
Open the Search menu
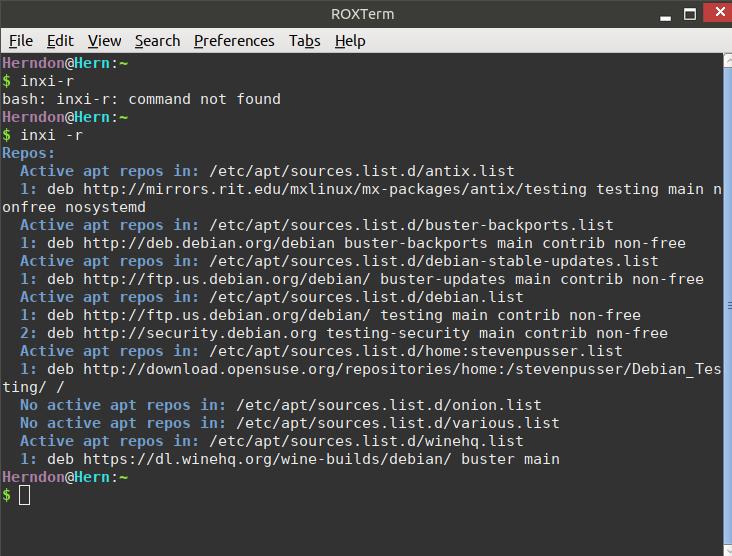[157, 41]
